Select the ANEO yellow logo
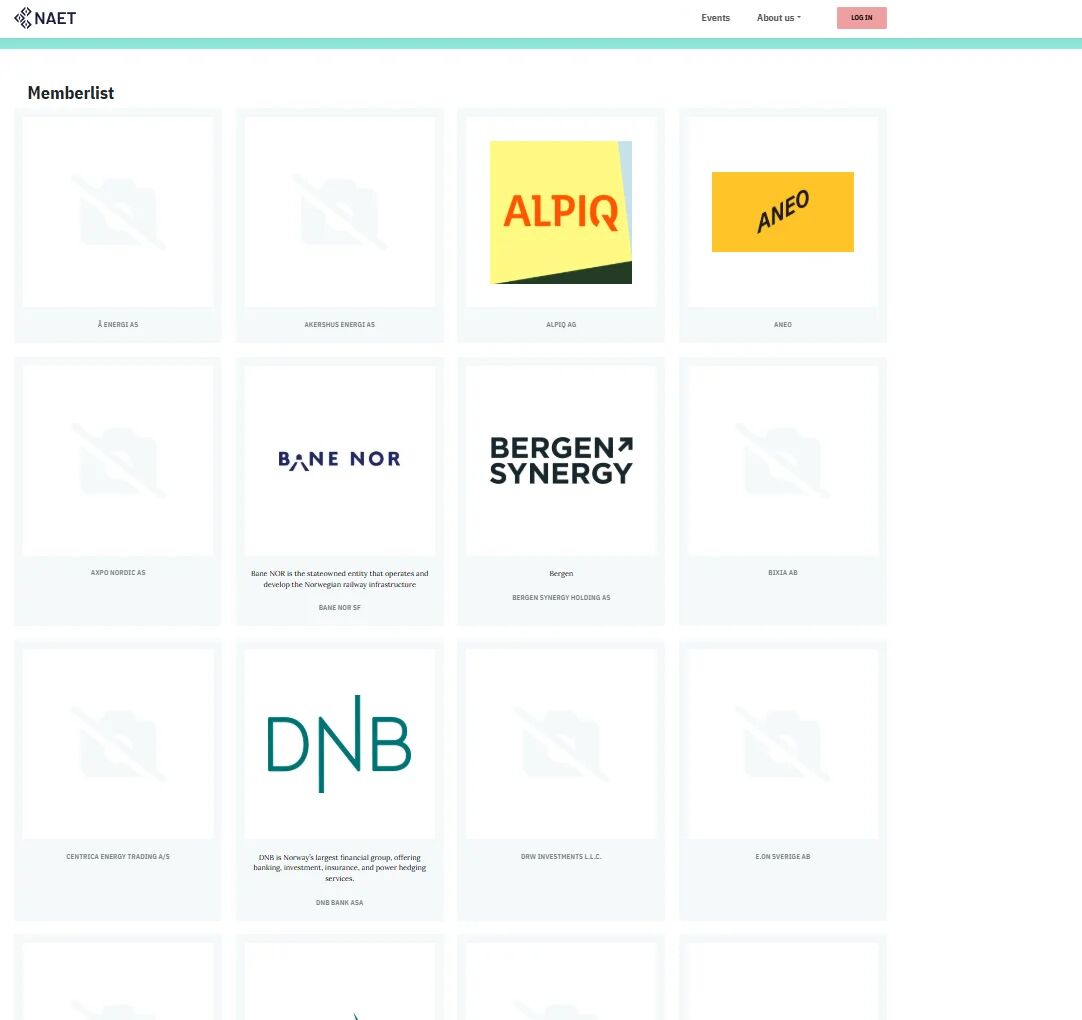The width and height of the screenshot is (1082, 1020). pos(783,212)
